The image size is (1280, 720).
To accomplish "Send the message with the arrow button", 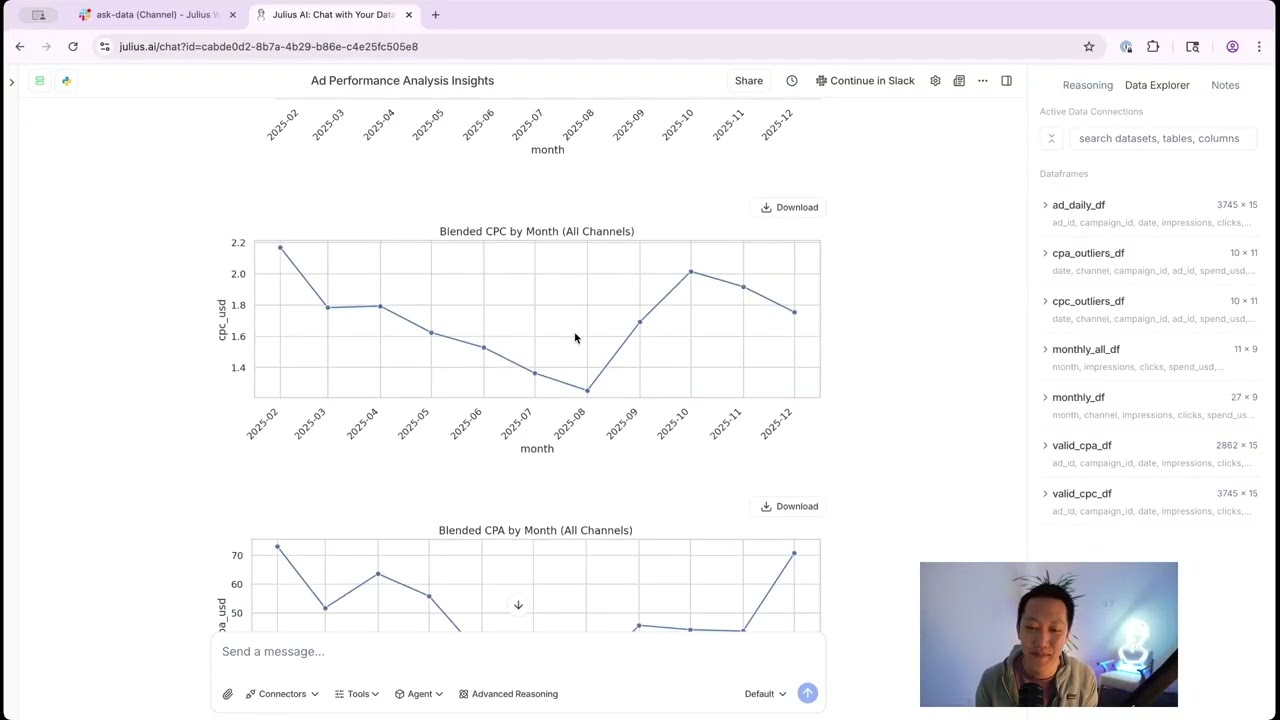I will click(x=807, y=693).
